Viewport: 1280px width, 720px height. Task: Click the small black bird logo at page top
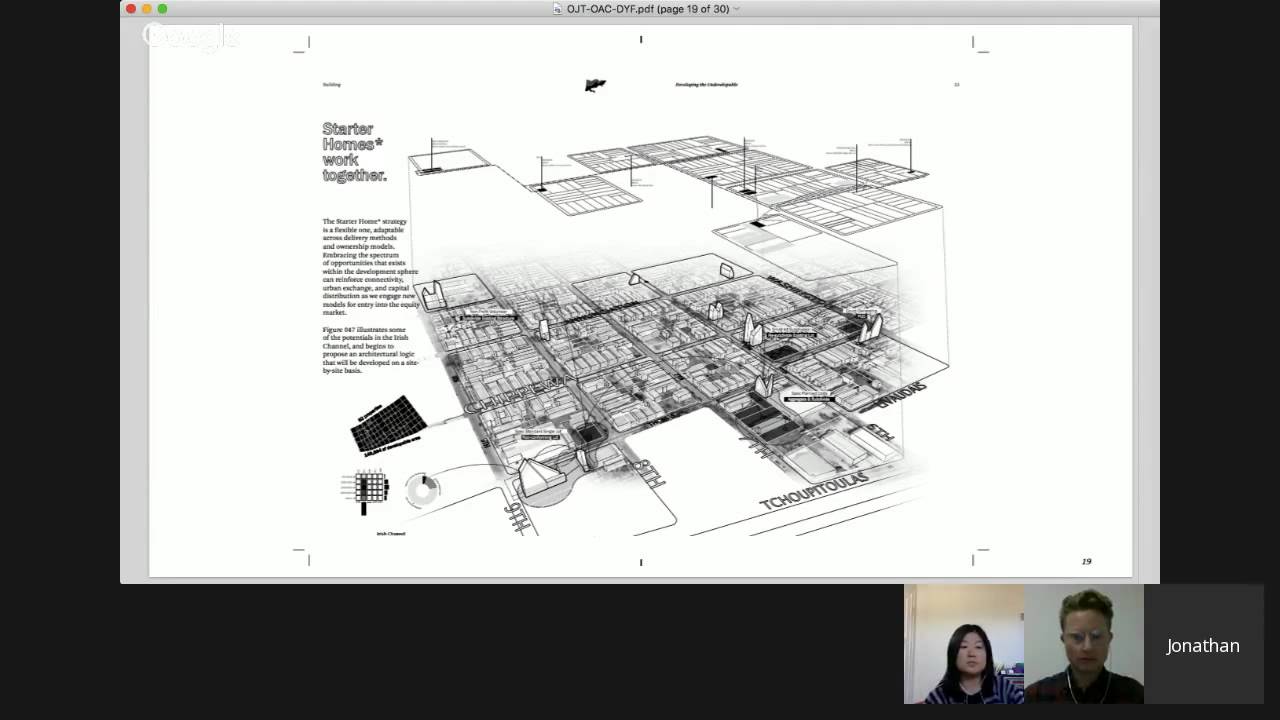[x=595, y=85]
